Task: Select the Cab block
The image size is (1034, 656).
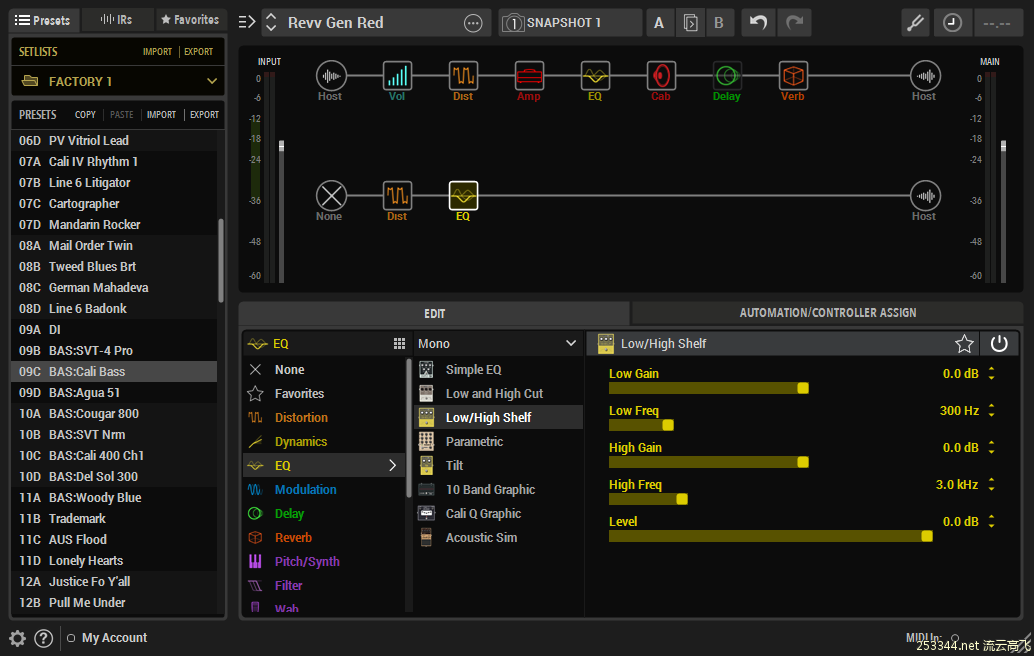Action: pos(661,76)
